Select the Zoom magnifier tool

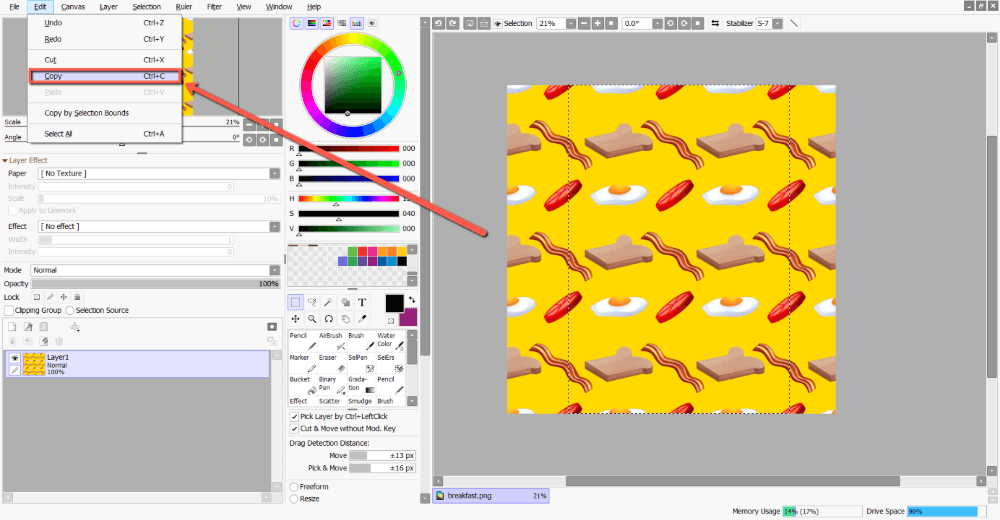click(312, 318)
